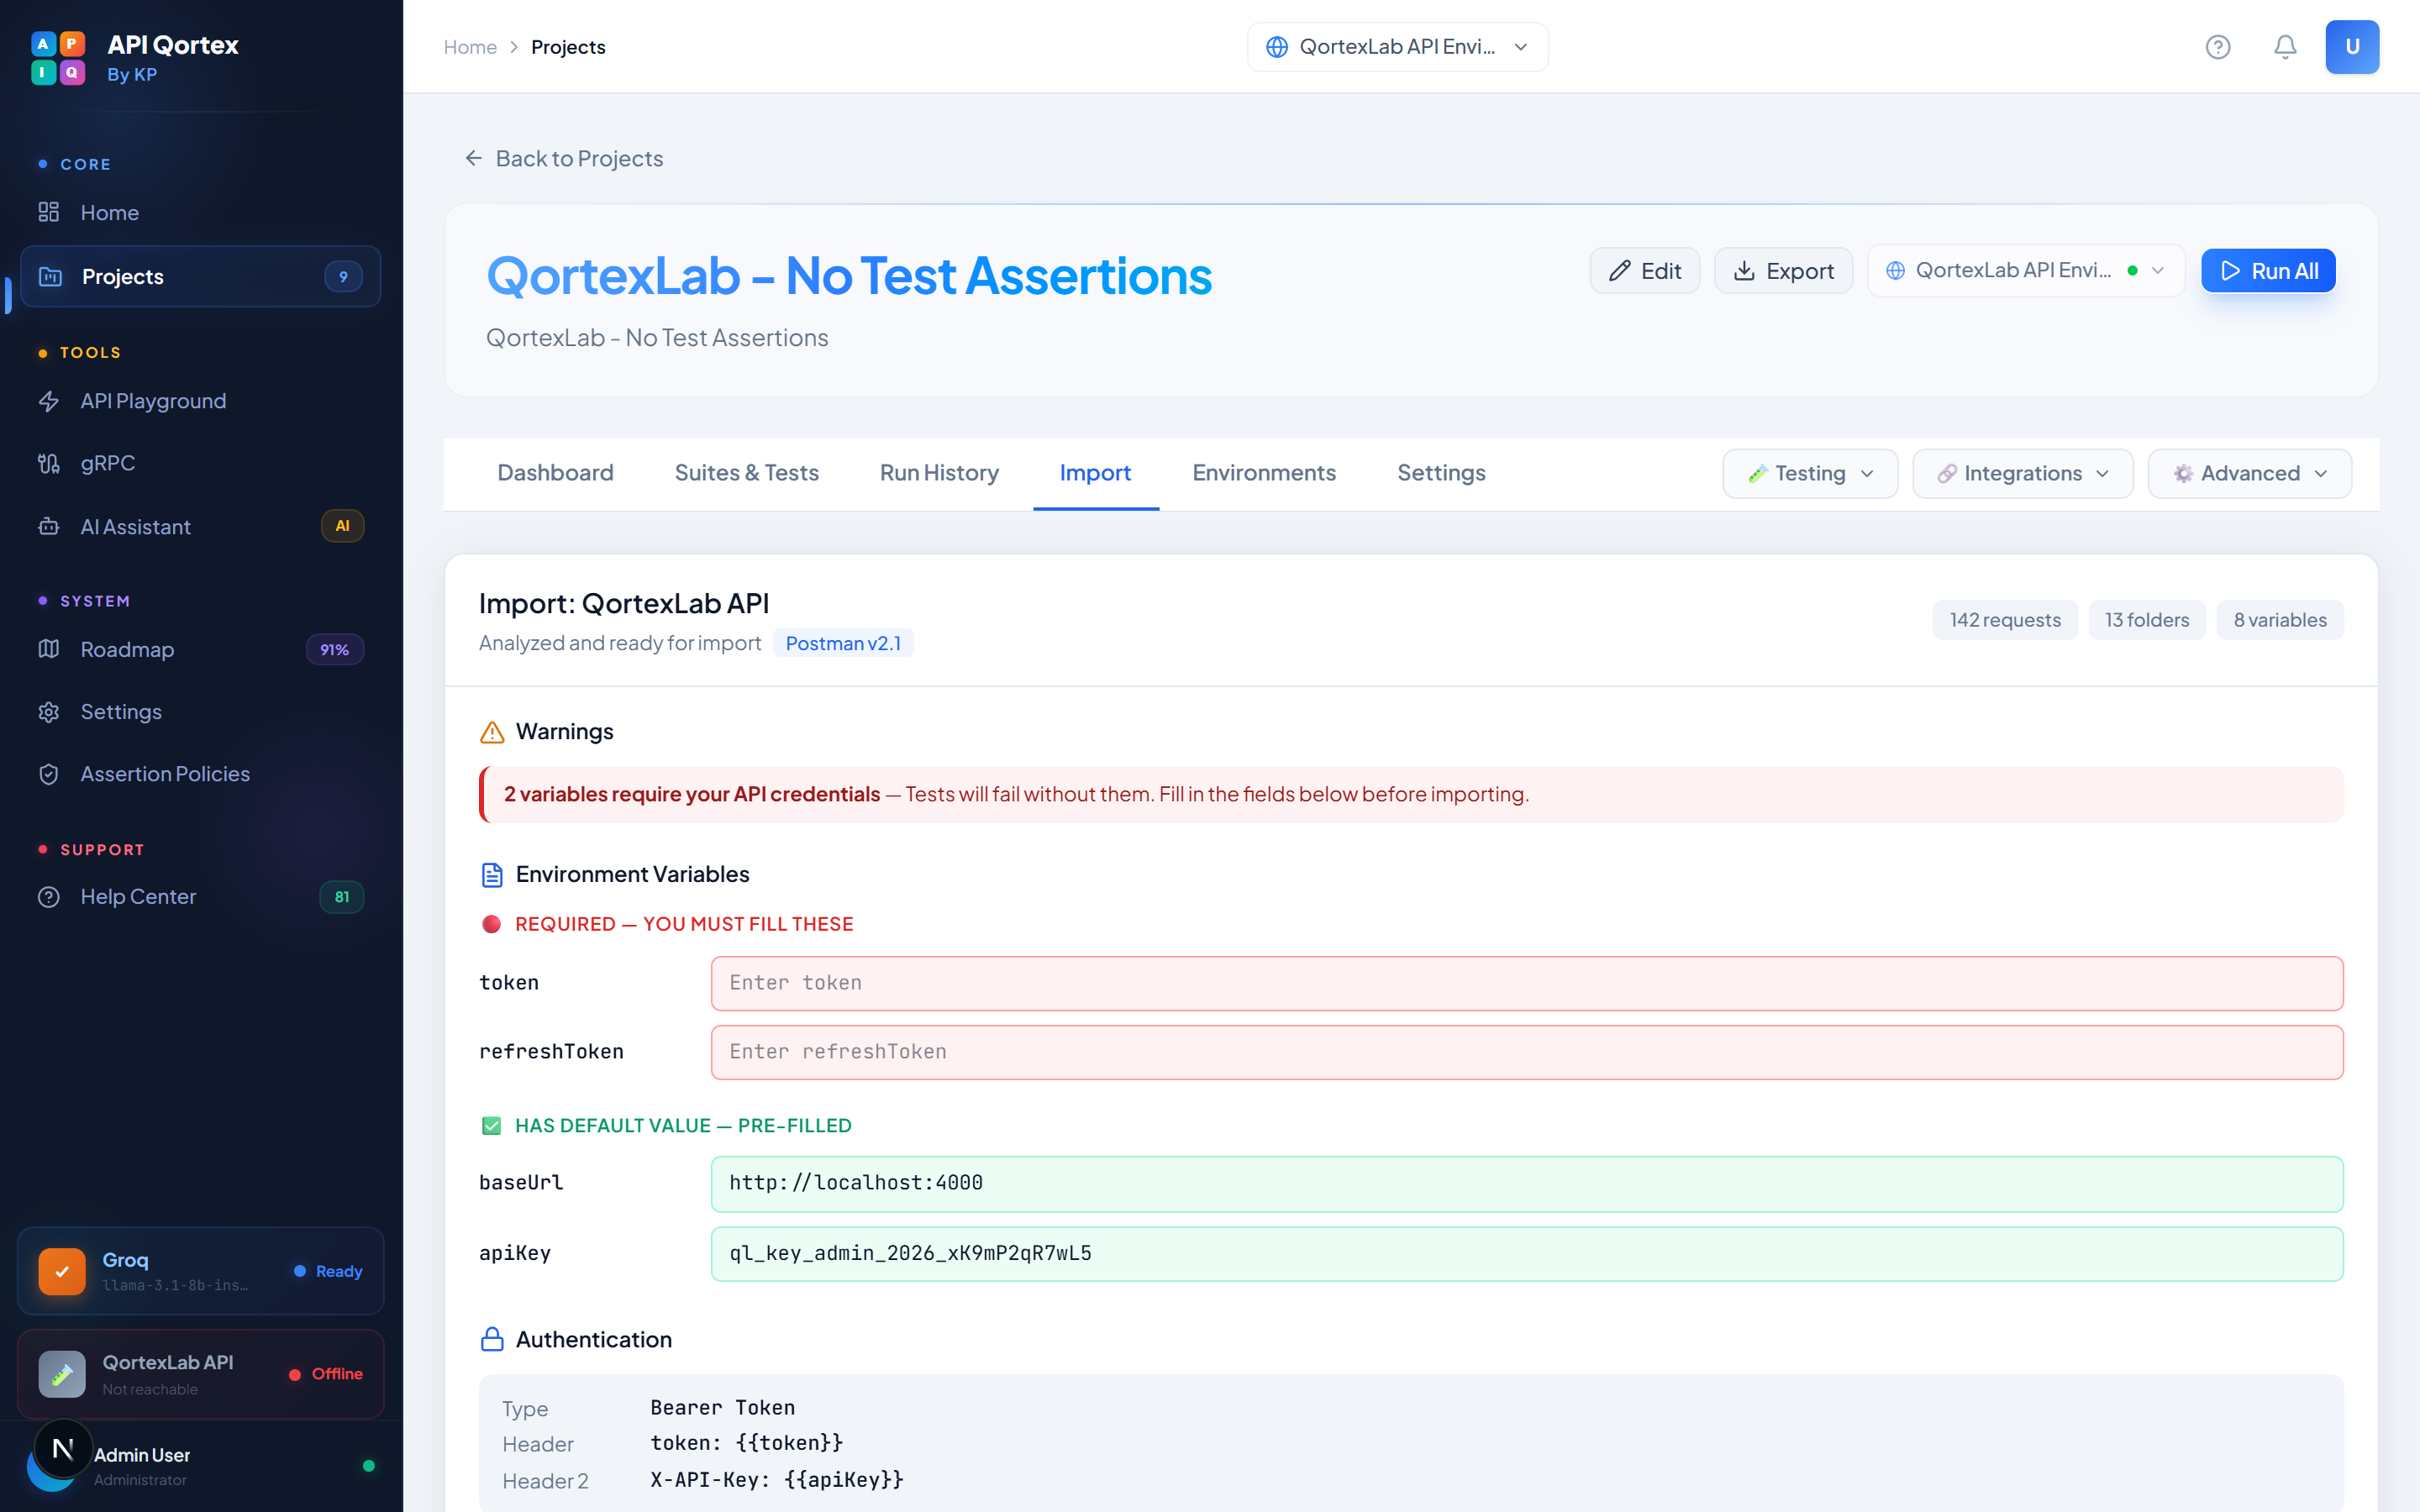Click the Groq provider status card

[x=200, y=1270]
